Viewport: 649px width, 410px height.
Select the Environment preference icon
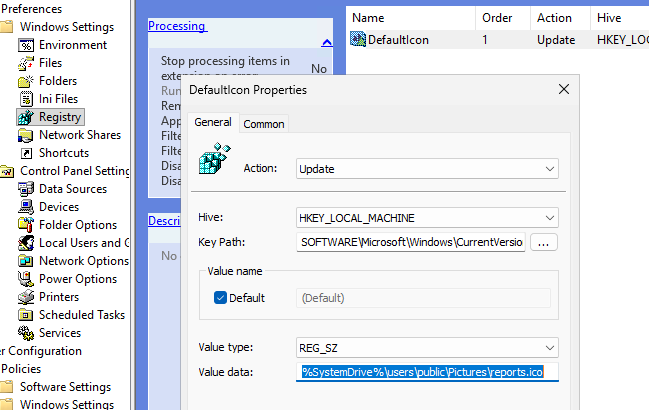[26, 45]
